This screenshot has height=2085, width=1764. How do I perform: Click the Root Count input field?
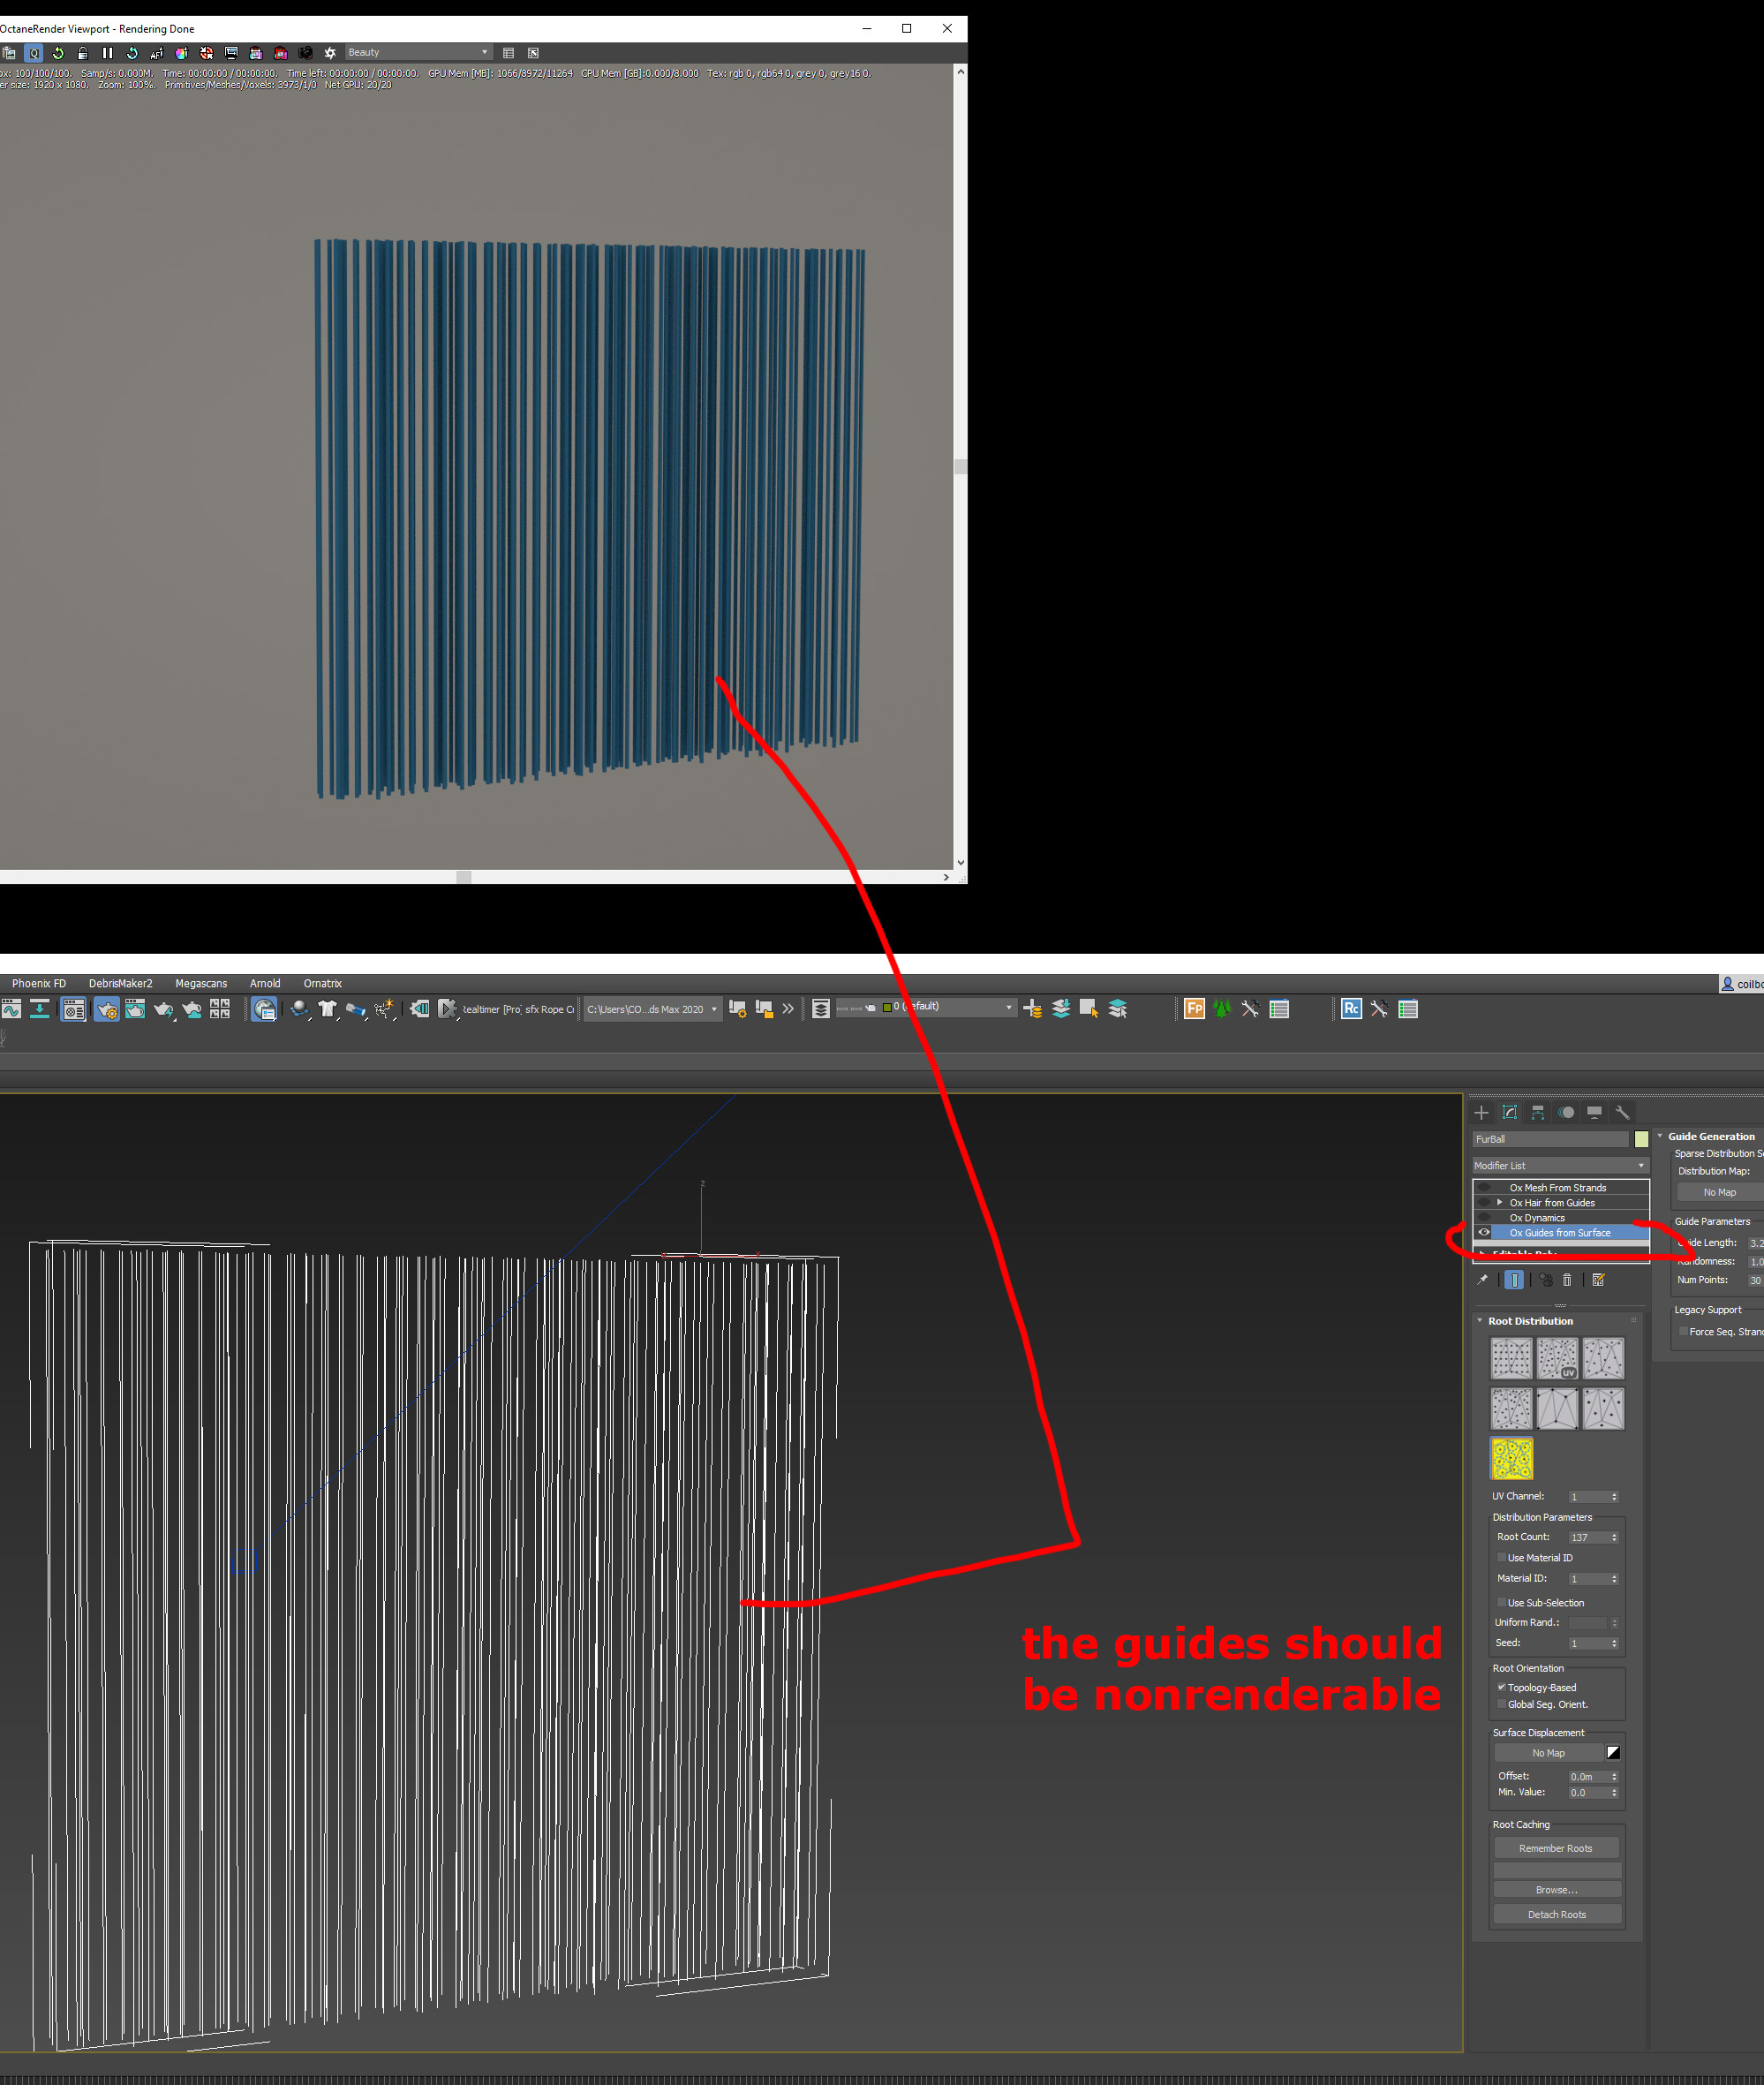tap(1583, 1537)
